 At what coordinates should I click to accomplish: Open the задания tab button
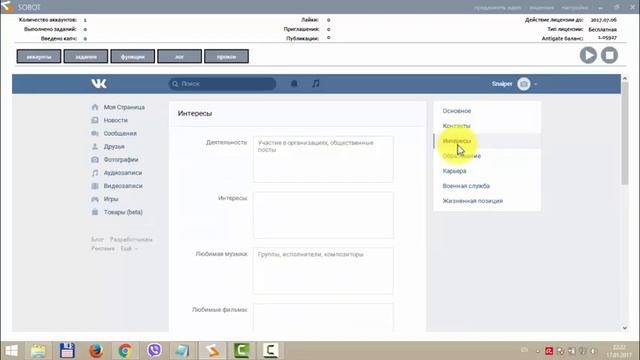pyautogui.click(x=86, y=56)
